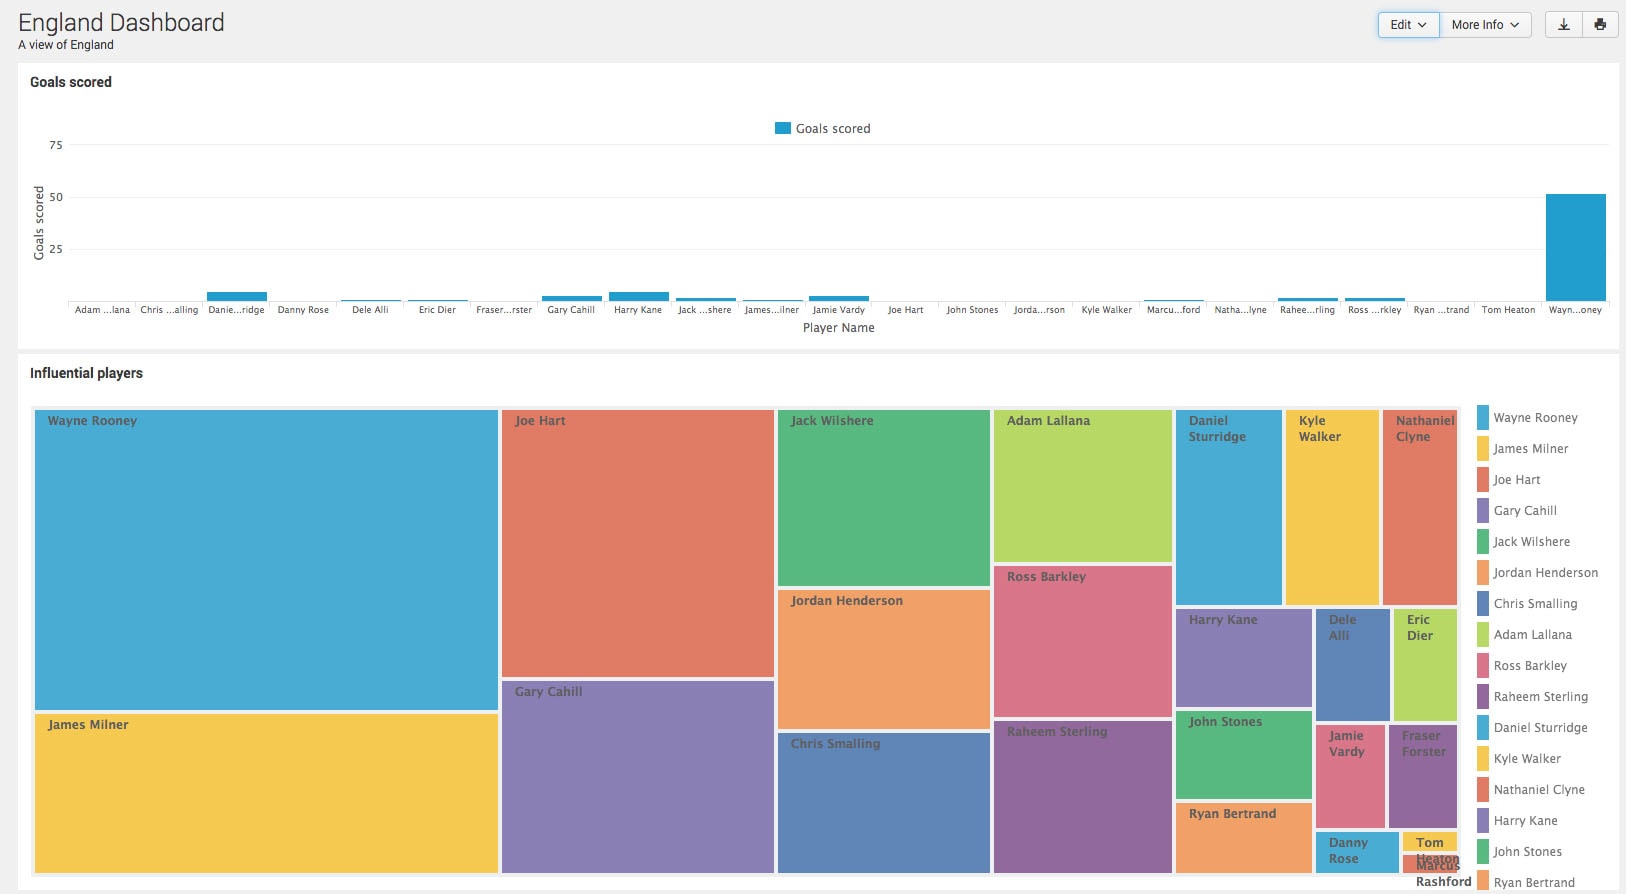Download the dashboard via the download icon
Screen dimensions: 1626x894
pyautogui.click(x=1564, y=25)
